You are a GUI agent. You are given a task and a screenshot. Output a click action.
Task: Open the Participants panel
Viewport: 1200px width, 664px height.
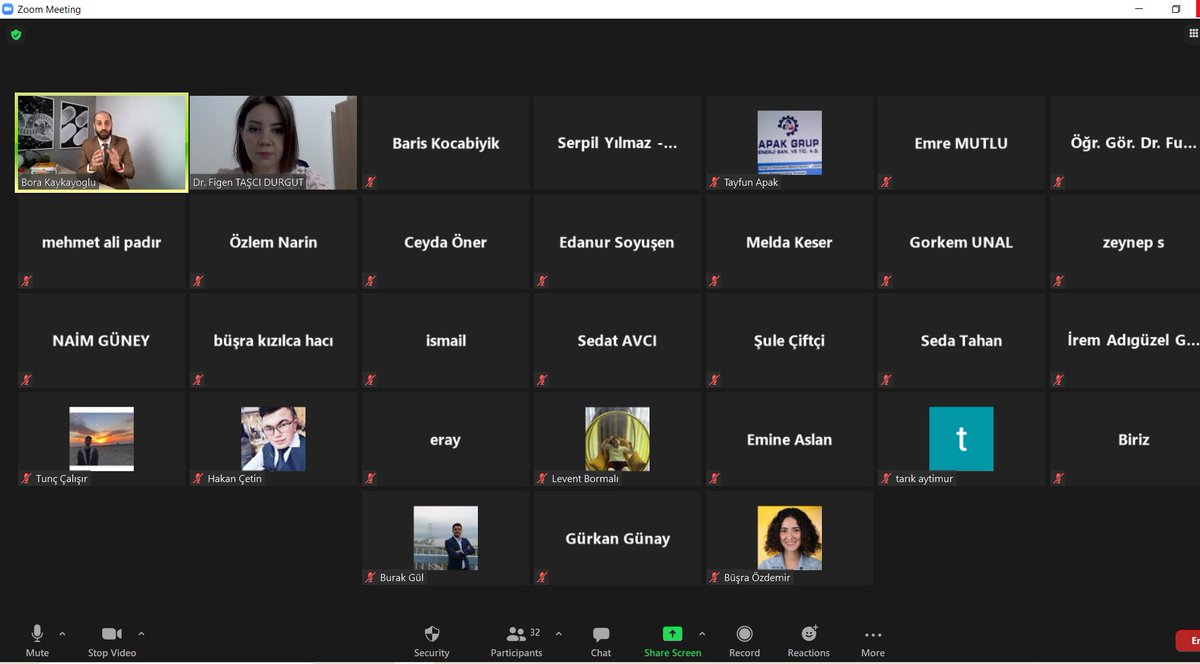516,640
